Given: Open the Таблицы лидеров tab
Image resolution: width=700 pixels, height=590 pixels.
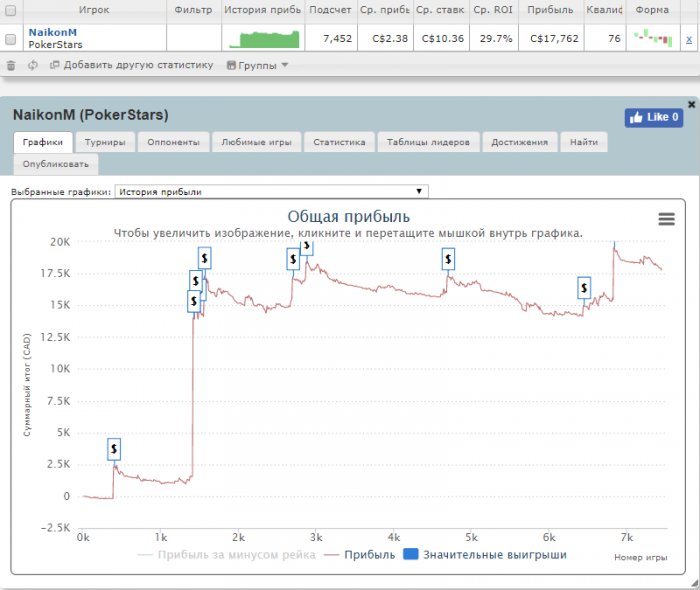Looking at the screenshot, I should [428, 142].
